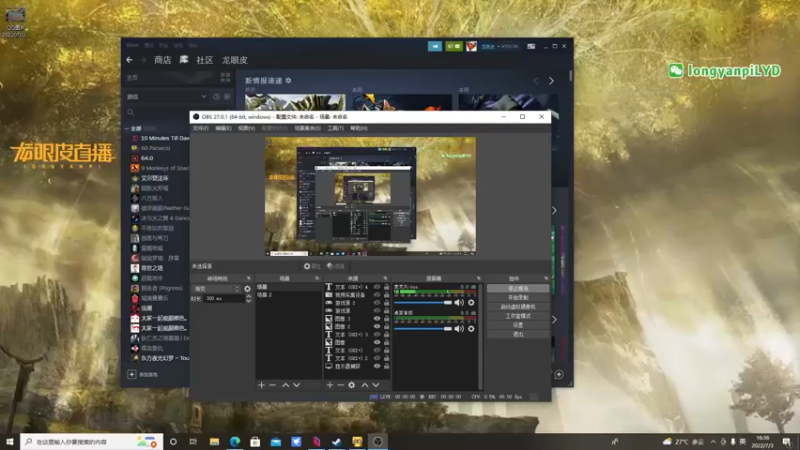Image resolution: width=800 pixels, height=450 pixels.
Task: Click ready-to-play filter icon in Steam sidebar
Action: (227, 96)
